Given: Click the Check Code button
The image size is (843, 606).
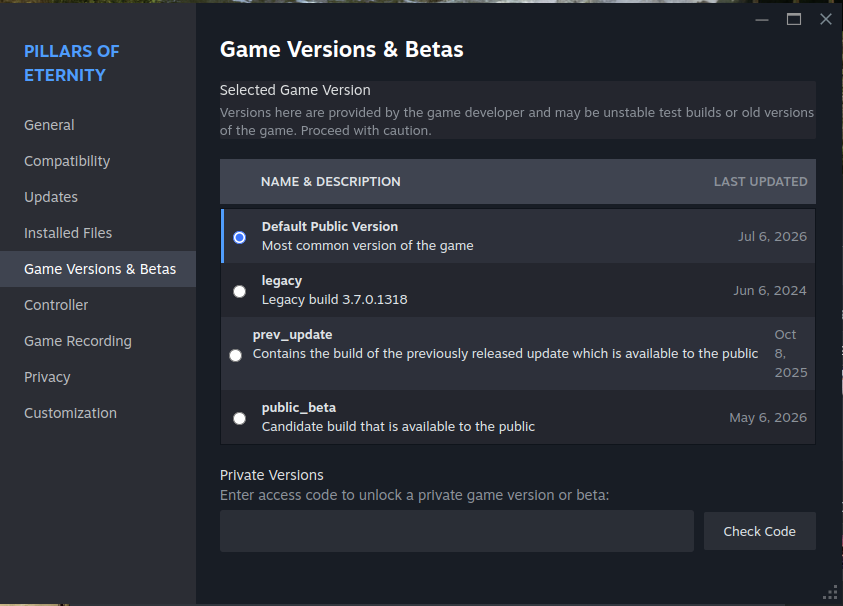Looking at the screenshot, I should [x=759, y=531].
